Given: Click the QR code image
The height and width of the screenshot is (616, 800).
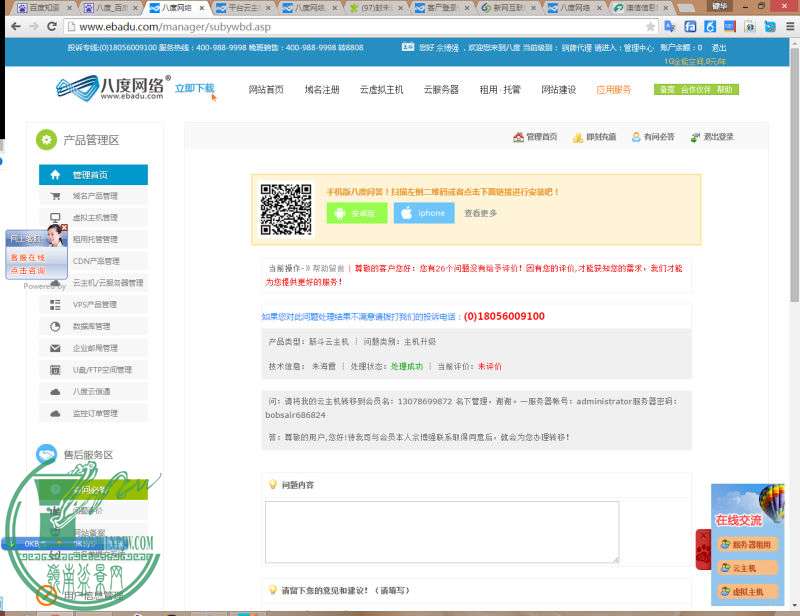Looking at the screenshot, I should (x=286, y=209).
